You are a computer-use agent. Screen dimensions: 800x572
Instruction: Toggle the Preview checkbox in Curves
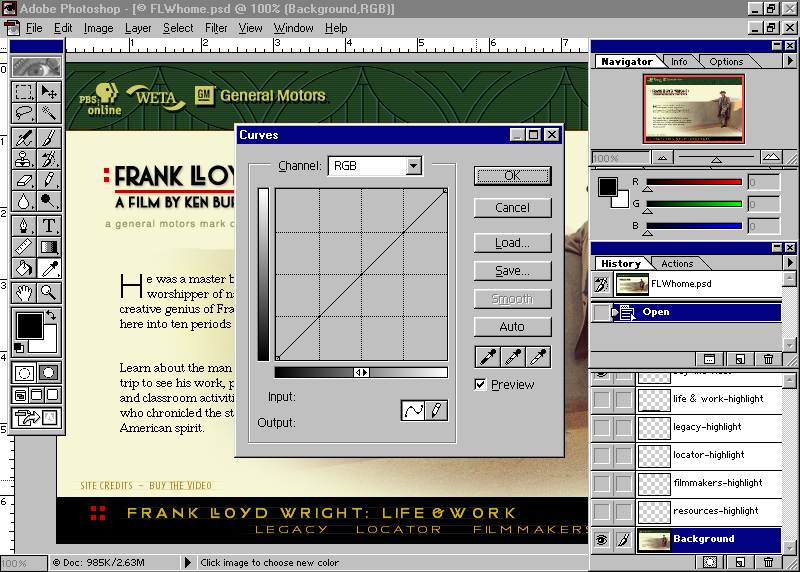[480, 384]
